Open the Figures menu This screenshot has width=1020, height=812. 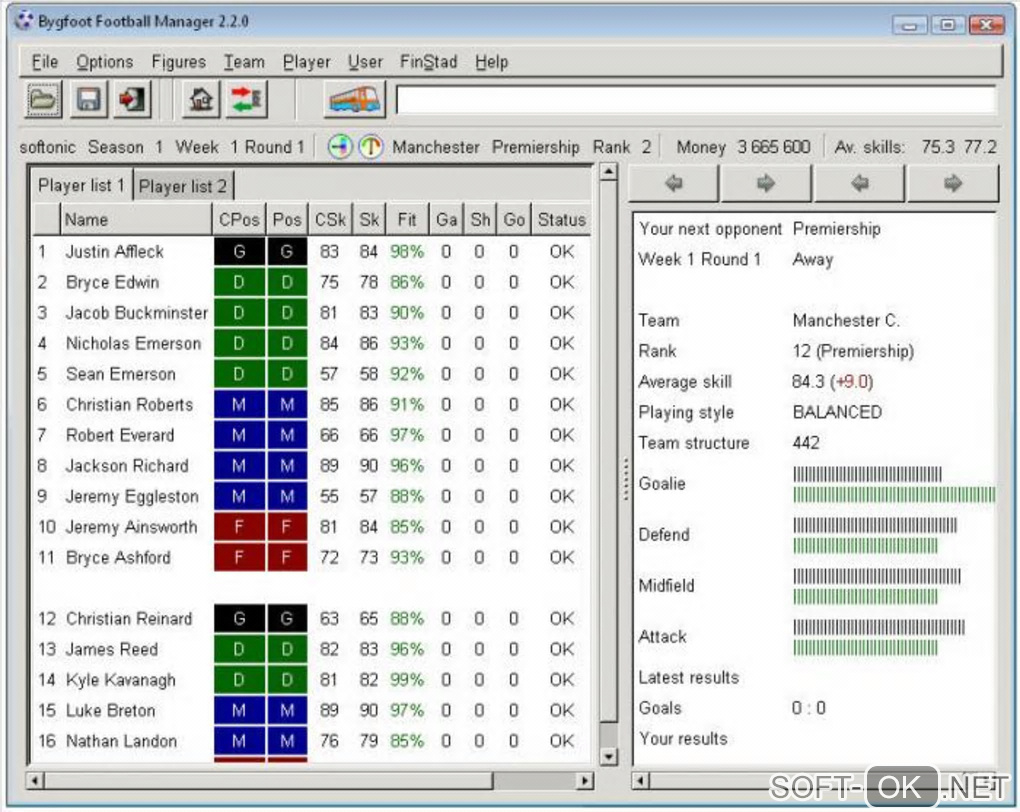178,62
